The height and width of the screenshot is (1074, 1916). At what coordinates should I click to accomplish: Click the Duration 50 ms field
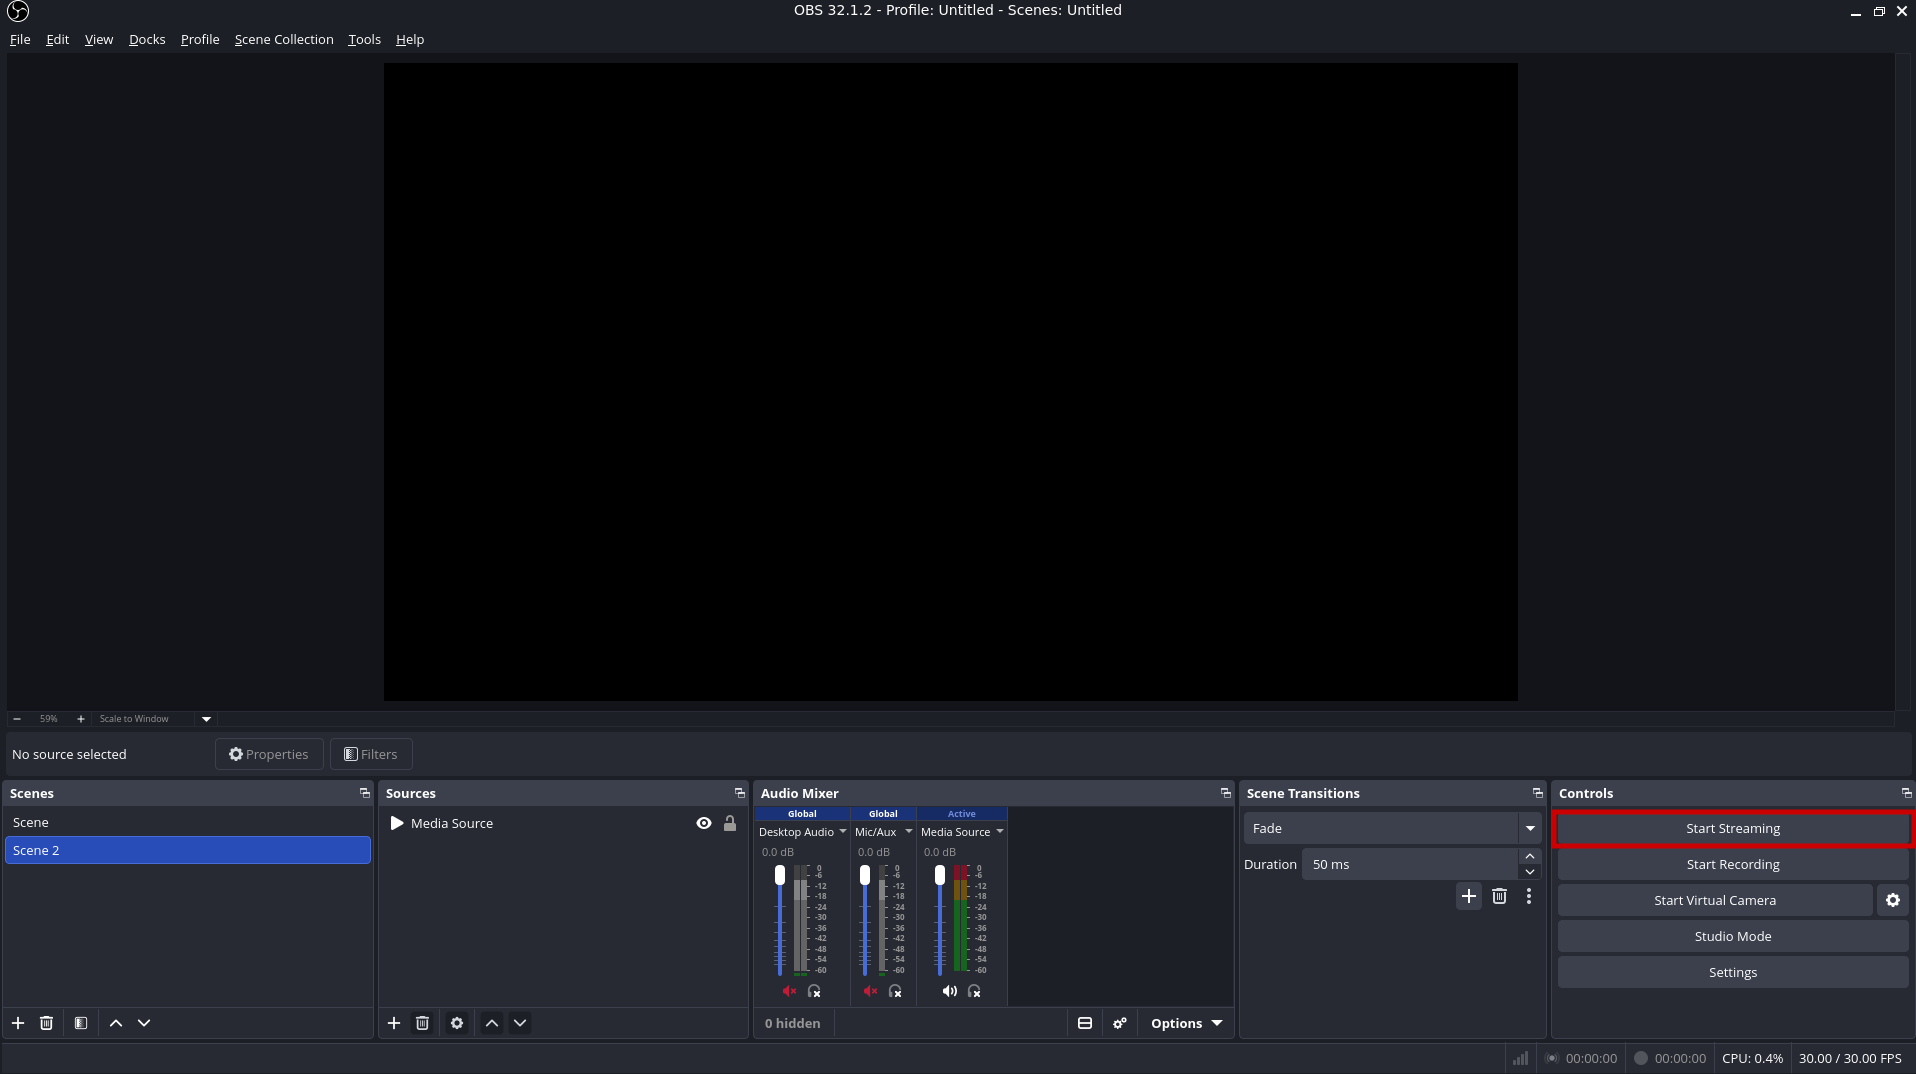tap(1410, 864)
